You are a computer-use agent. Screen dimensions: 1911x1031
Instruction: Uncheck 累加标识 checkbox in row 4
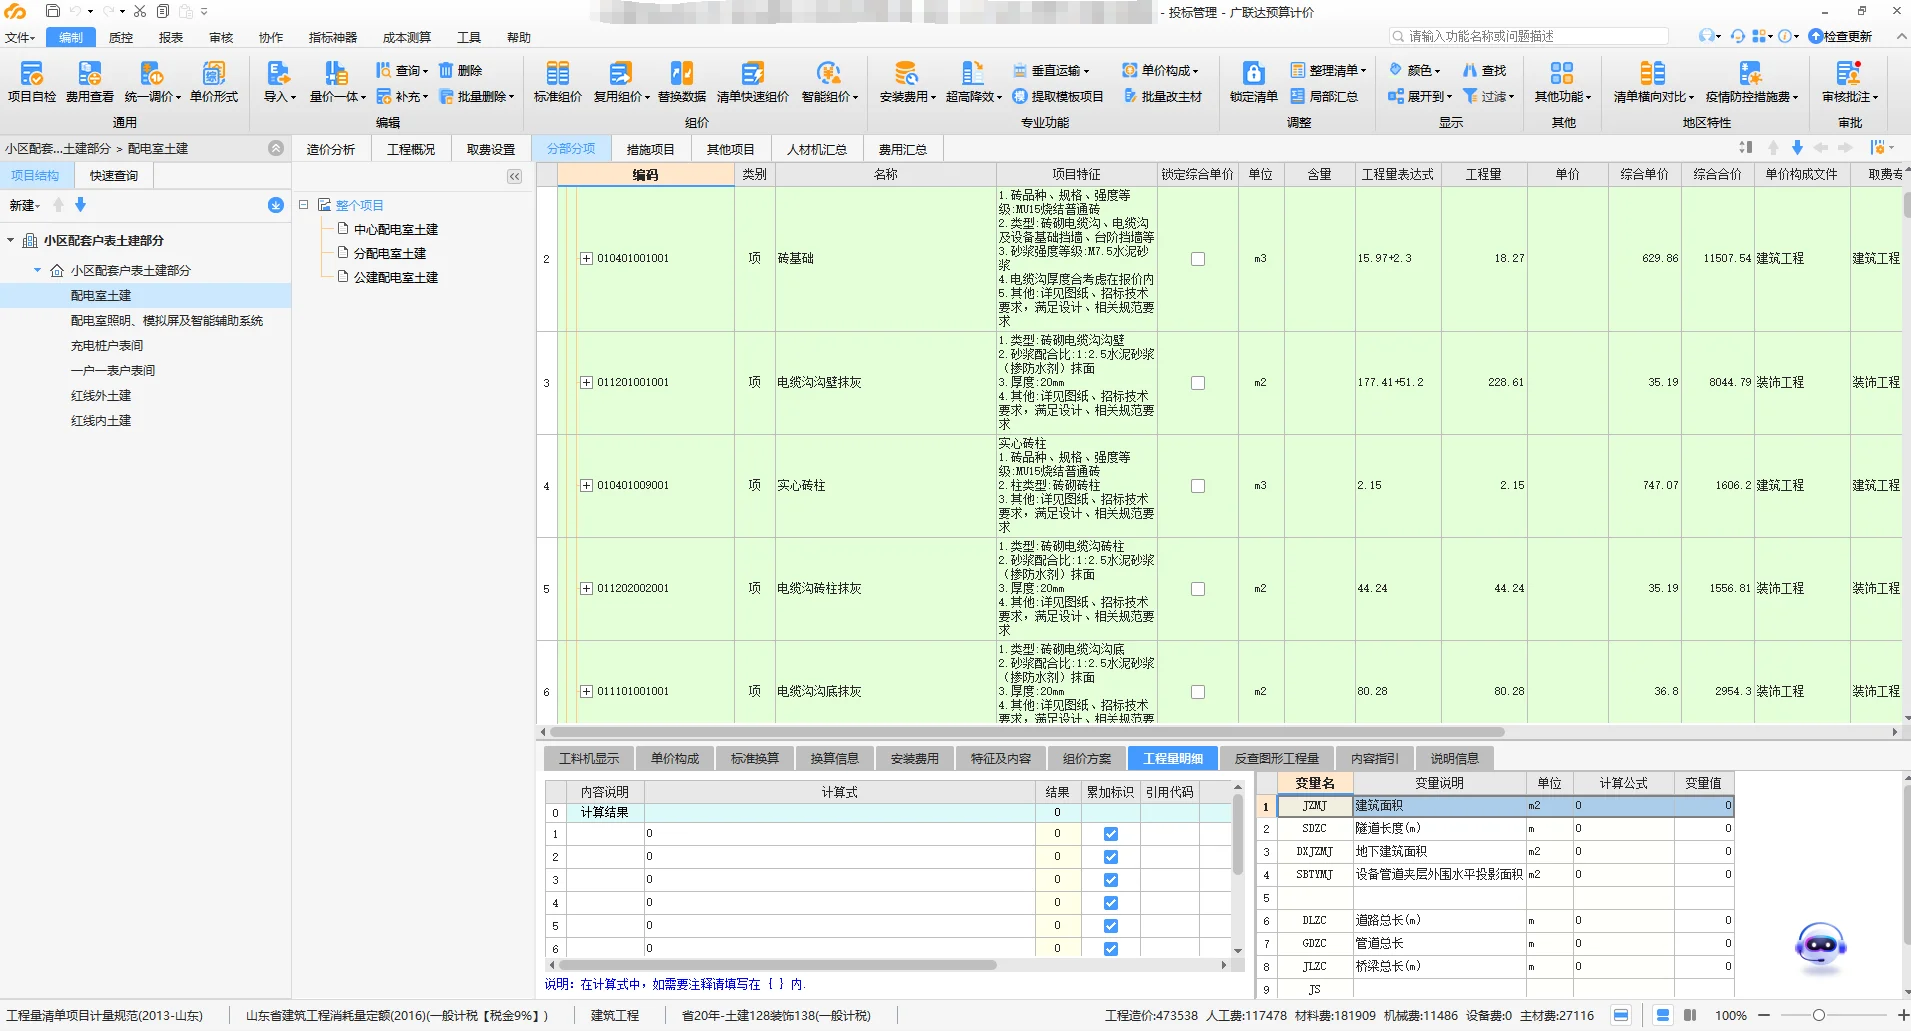click(x=1111, y=903)
